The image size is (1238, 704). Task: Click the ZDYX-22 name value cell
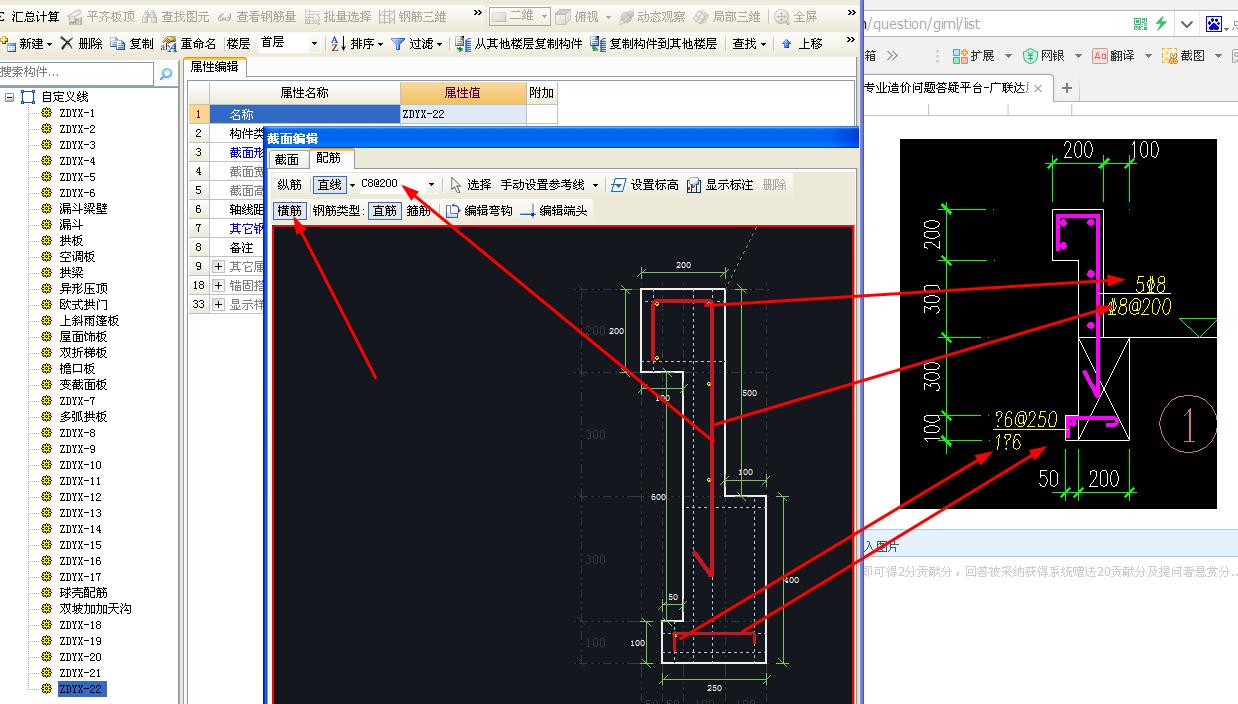[x=463, y=114]
